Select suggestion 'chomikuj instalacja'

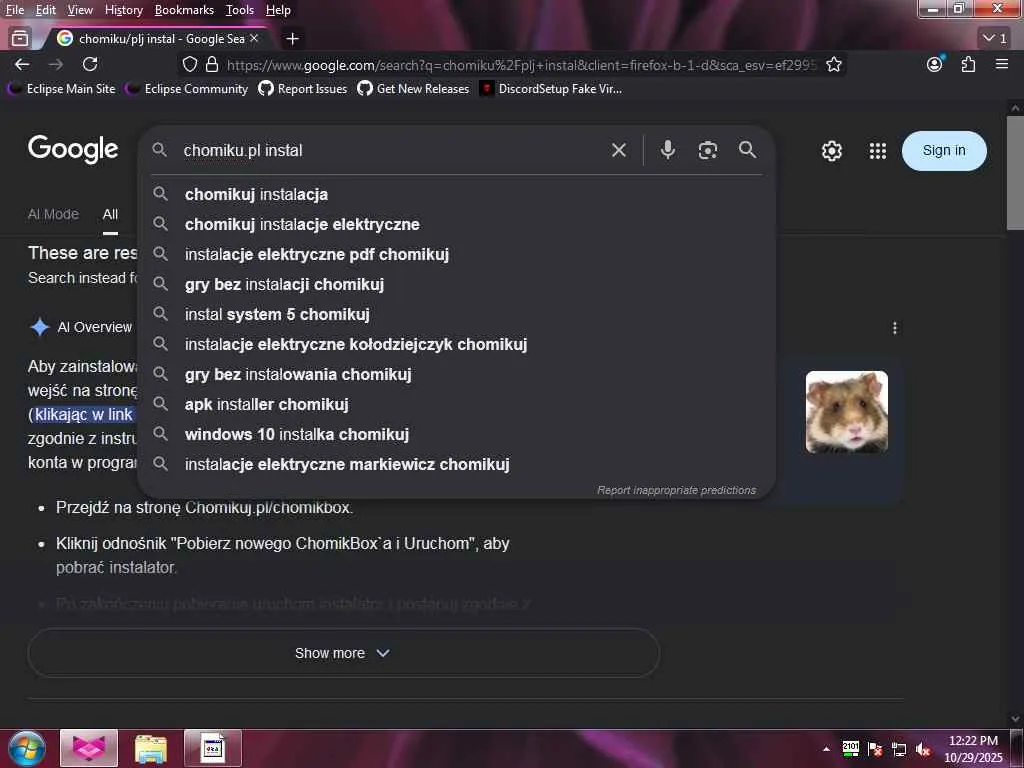click(x=456, y=195)
